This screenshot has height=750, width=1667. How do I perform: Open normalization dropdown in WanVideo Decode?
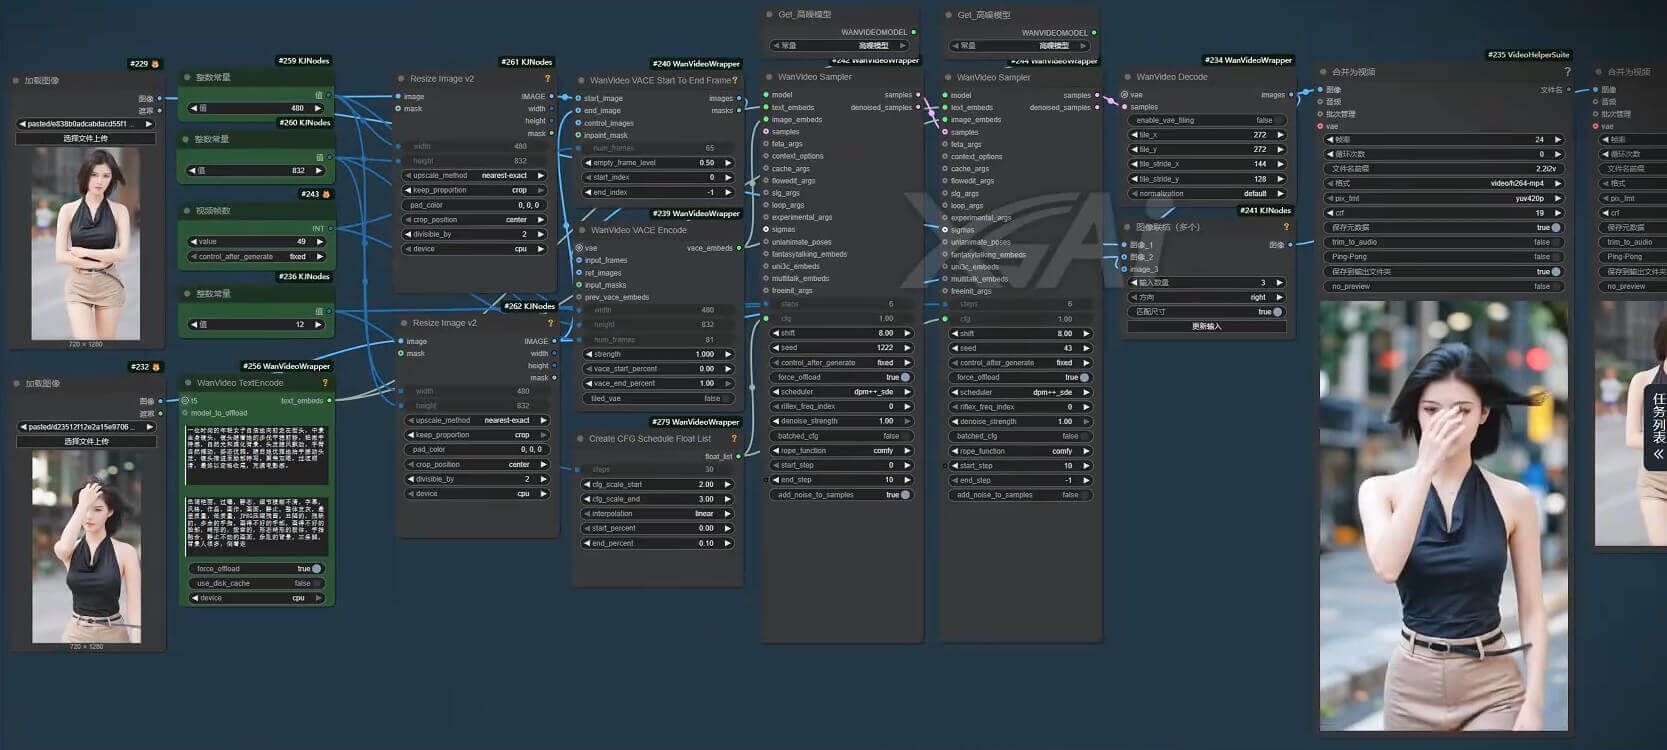tap(1206, 194)
